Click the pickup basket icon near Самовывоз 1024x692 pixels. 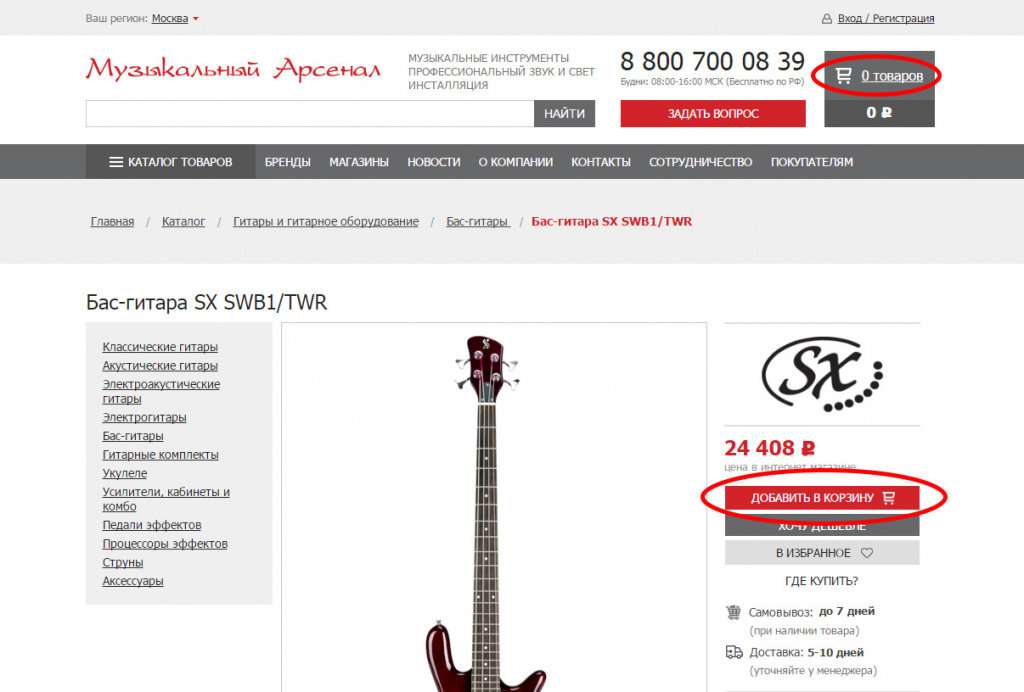[733, 612]
